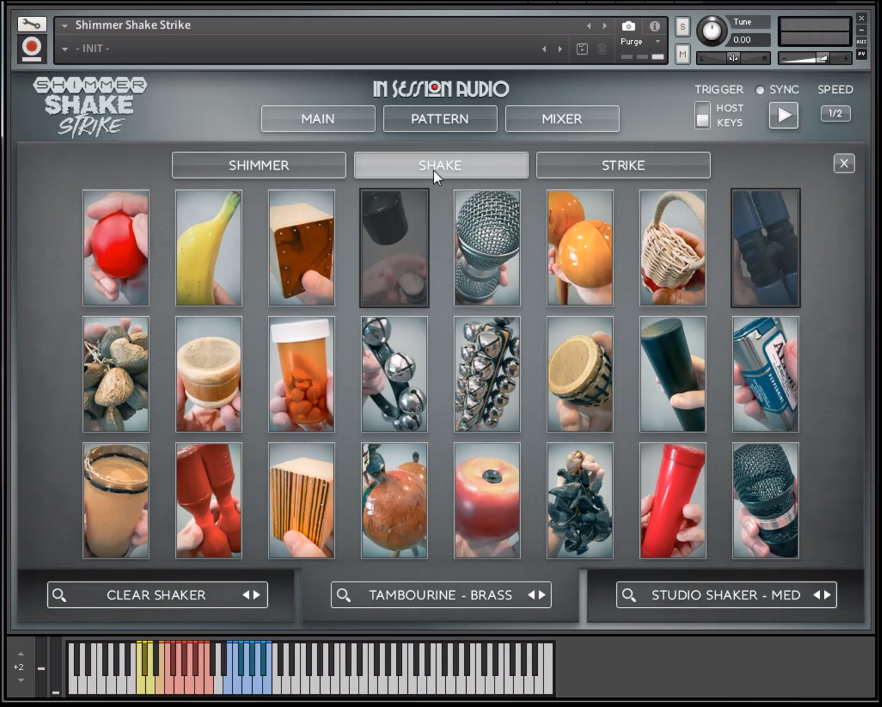This screenshot has height=707, width=882.
Task: Save the snapshot with the disk icon
Action: coord(582,49)
